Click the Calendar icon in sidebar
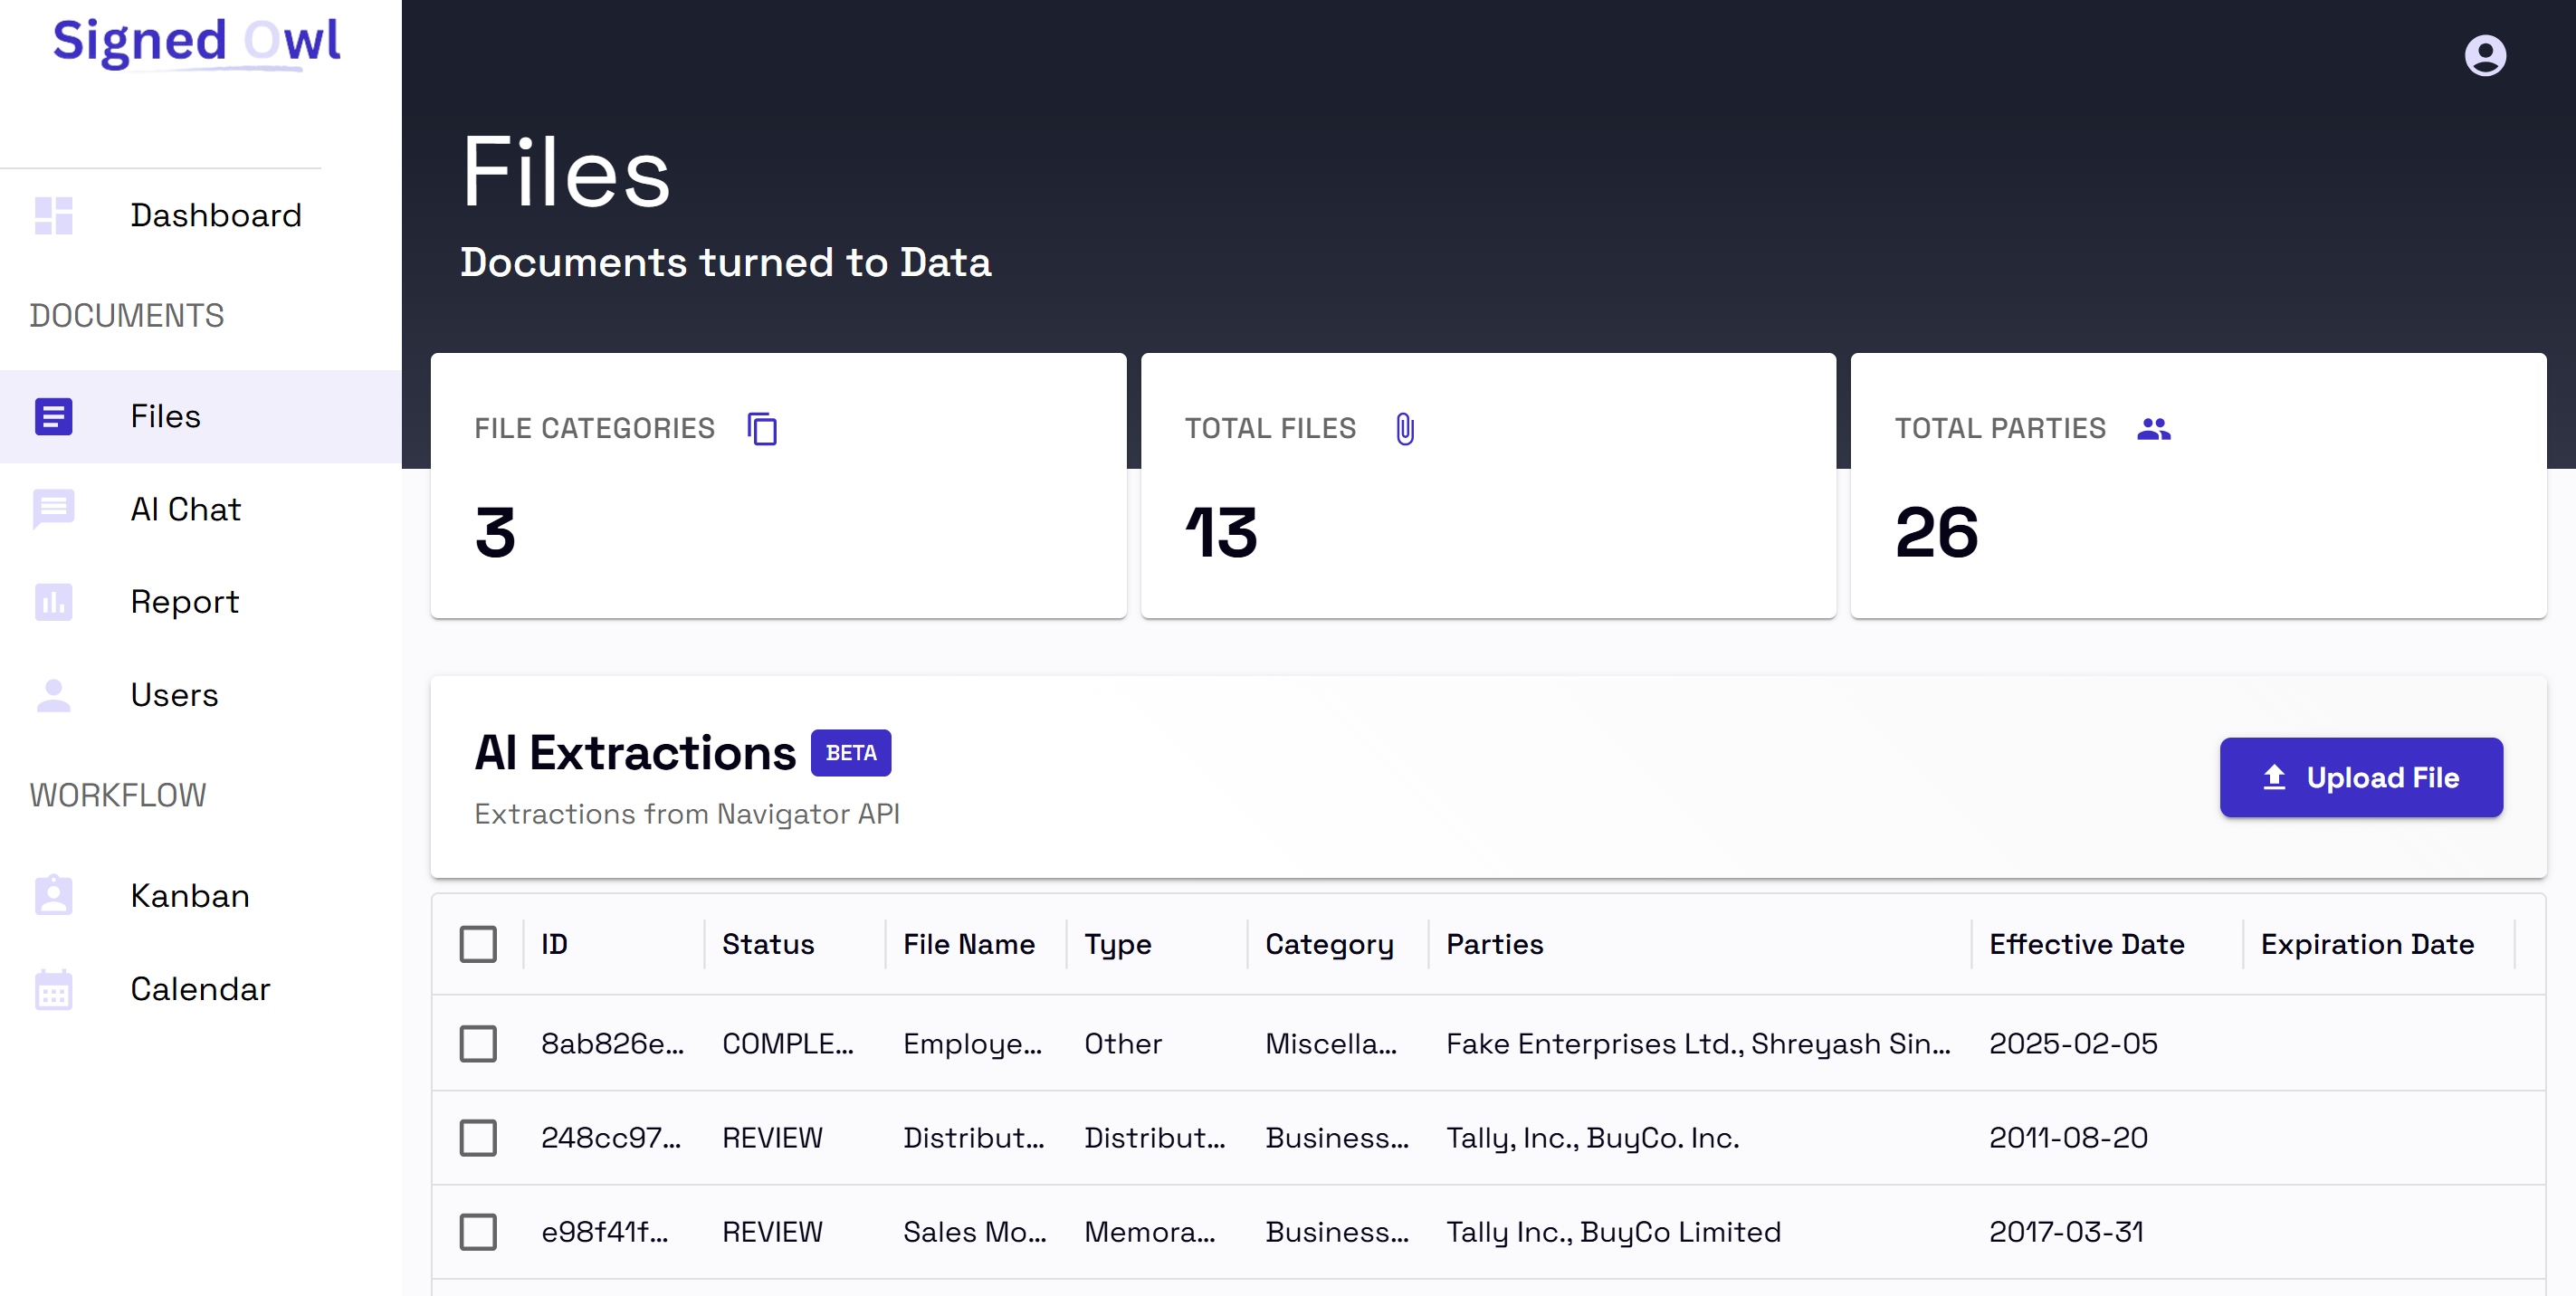The height and width of the screenshot is (1296, 2576). click(x=53, y=989)
